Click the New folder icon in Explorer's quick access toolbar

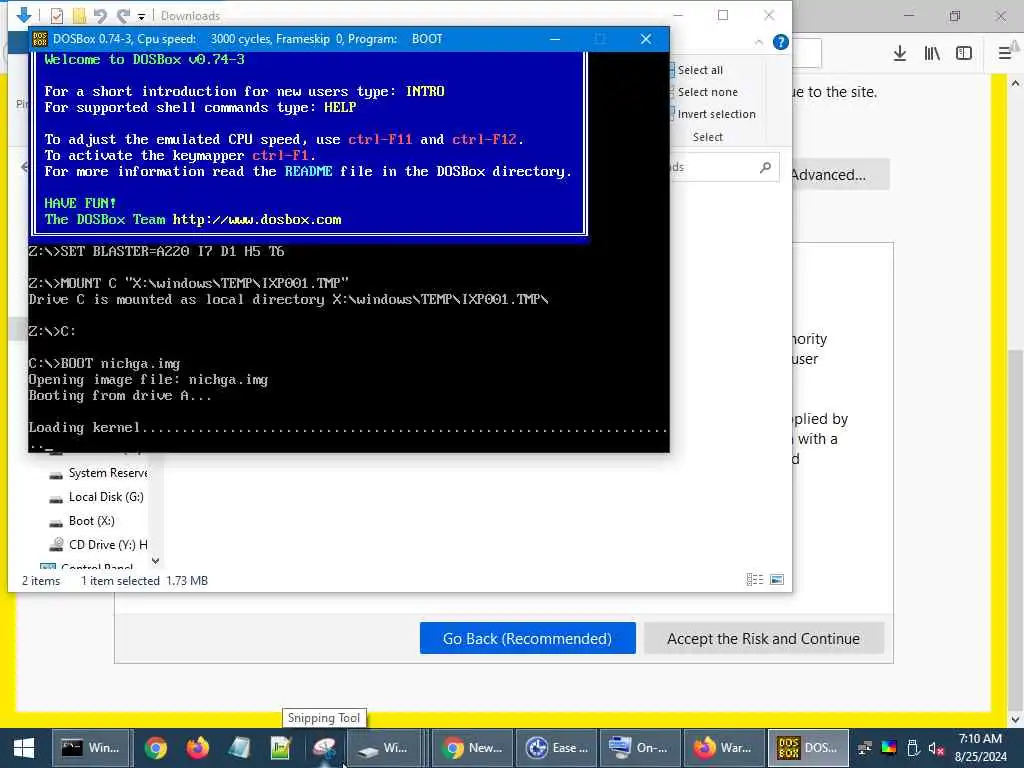[79, 15]
